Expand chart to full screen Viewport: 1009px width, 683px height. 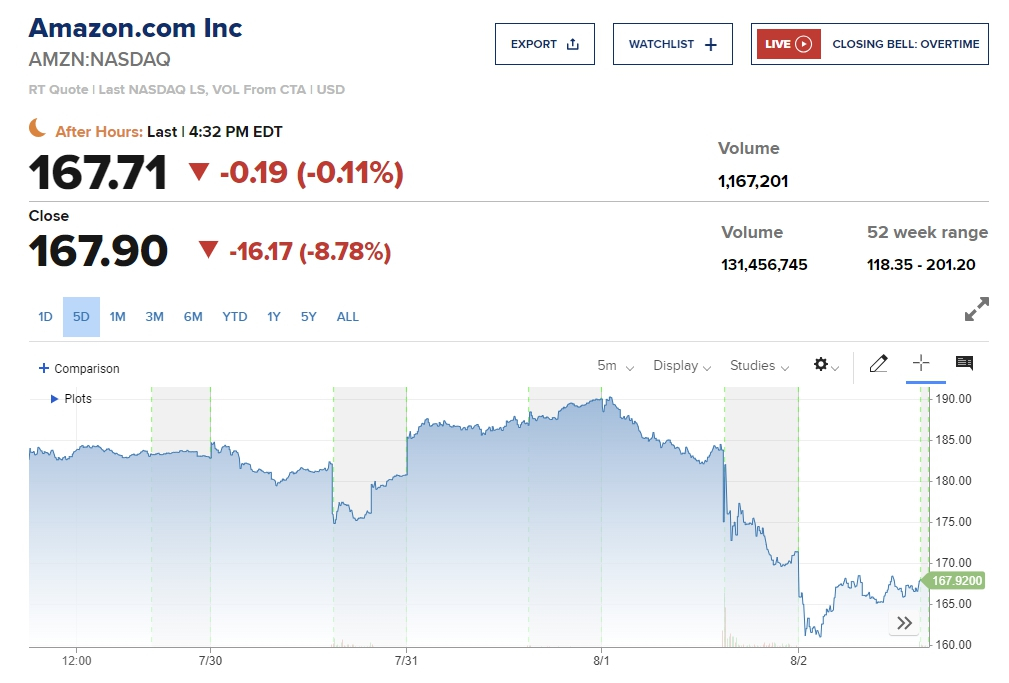pos(976,310)
